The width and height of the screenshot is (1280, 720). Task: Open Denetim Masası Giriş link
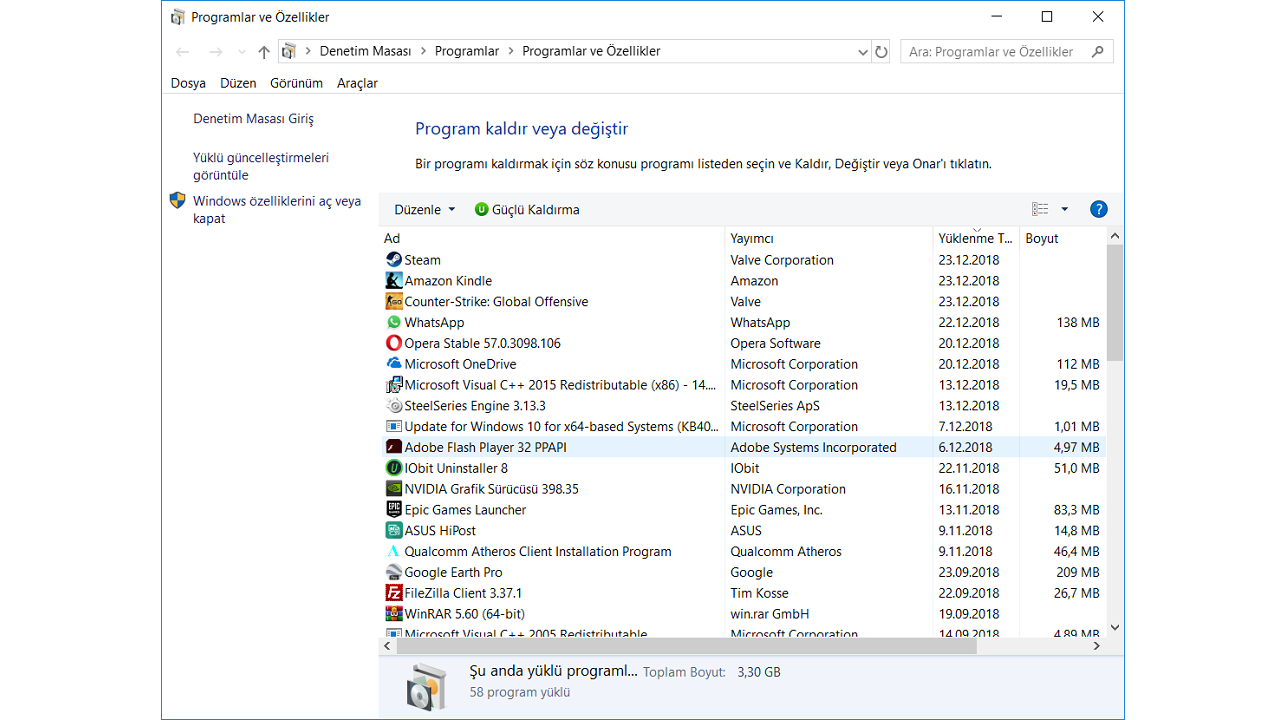click(253, 119)
